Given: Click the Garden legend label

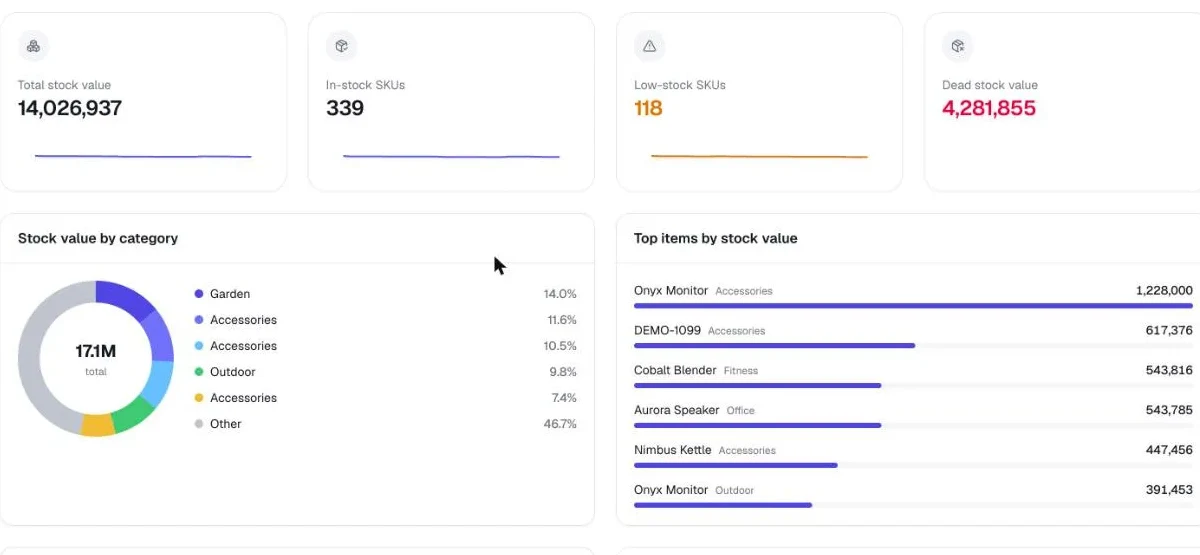Looking at the screenshot, I should coord(230,294).
